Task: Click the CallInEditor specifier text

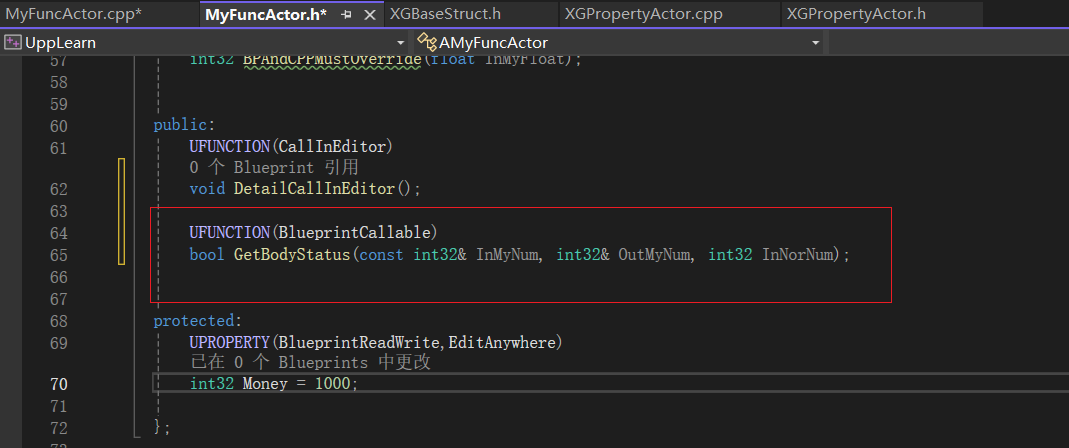Action: pyautogui.click(x=332, y=147)
